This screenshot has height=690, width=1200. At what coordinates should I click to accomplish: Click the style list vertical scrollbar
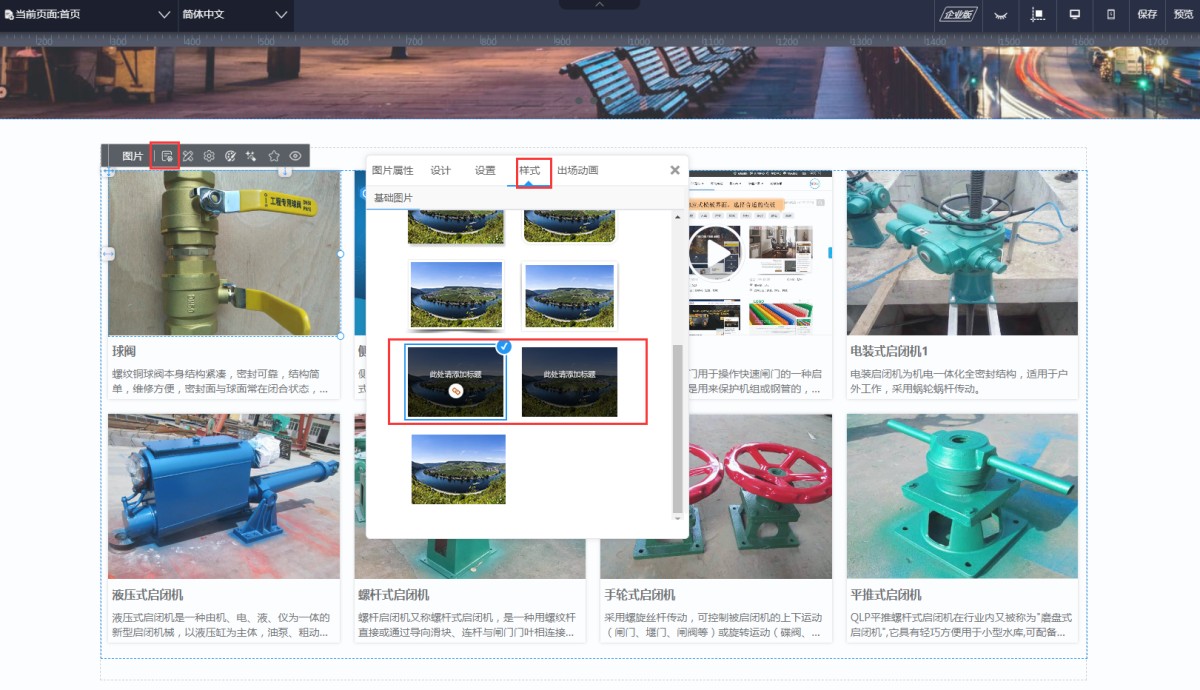tap(678, 428)
